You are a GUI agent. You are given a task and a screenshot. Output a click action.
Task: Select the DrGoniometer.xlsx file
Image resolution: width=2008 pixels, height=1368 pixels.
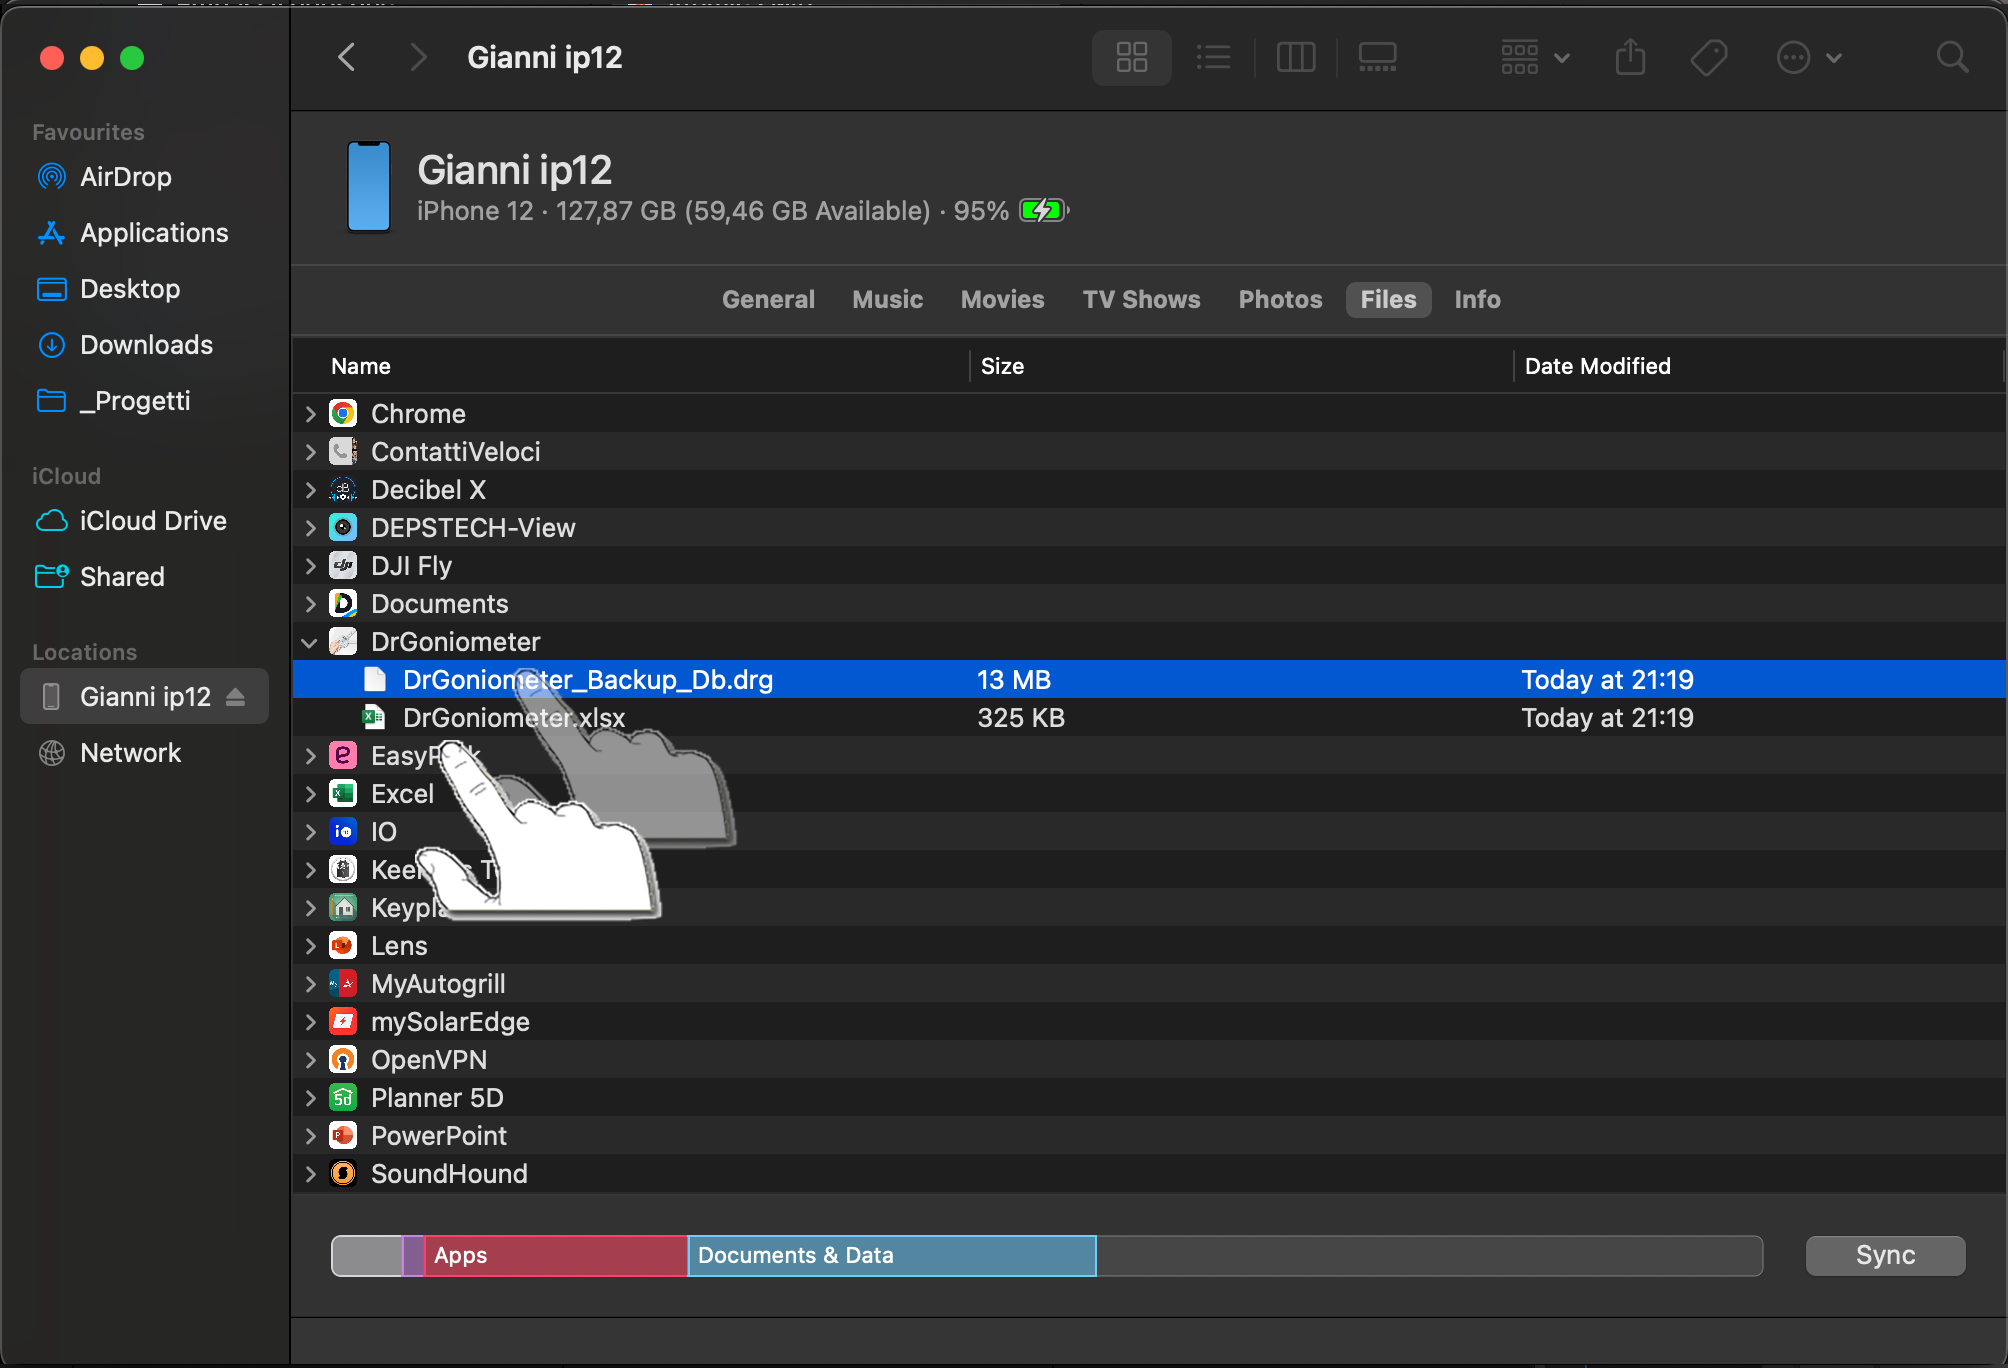click(1149, 718)
